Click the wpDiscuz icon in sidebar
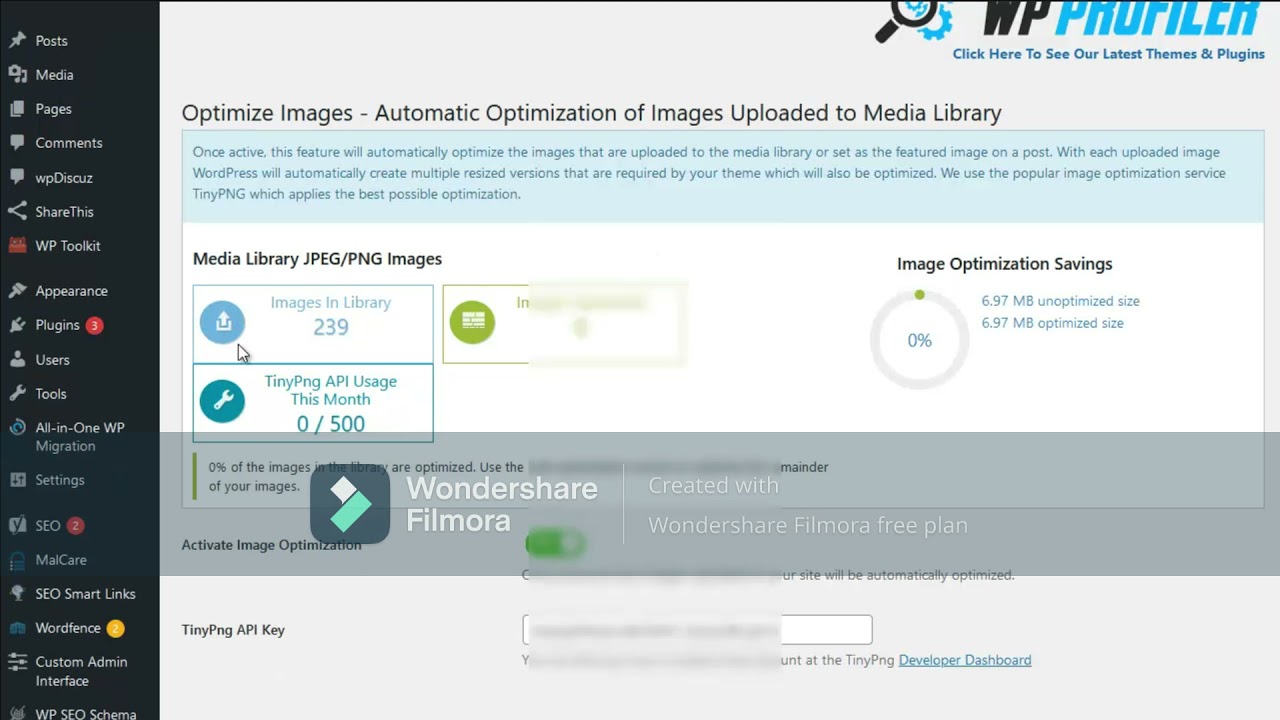The height and width of the screenshot is (720, 1280). click(x=17, y=178)
